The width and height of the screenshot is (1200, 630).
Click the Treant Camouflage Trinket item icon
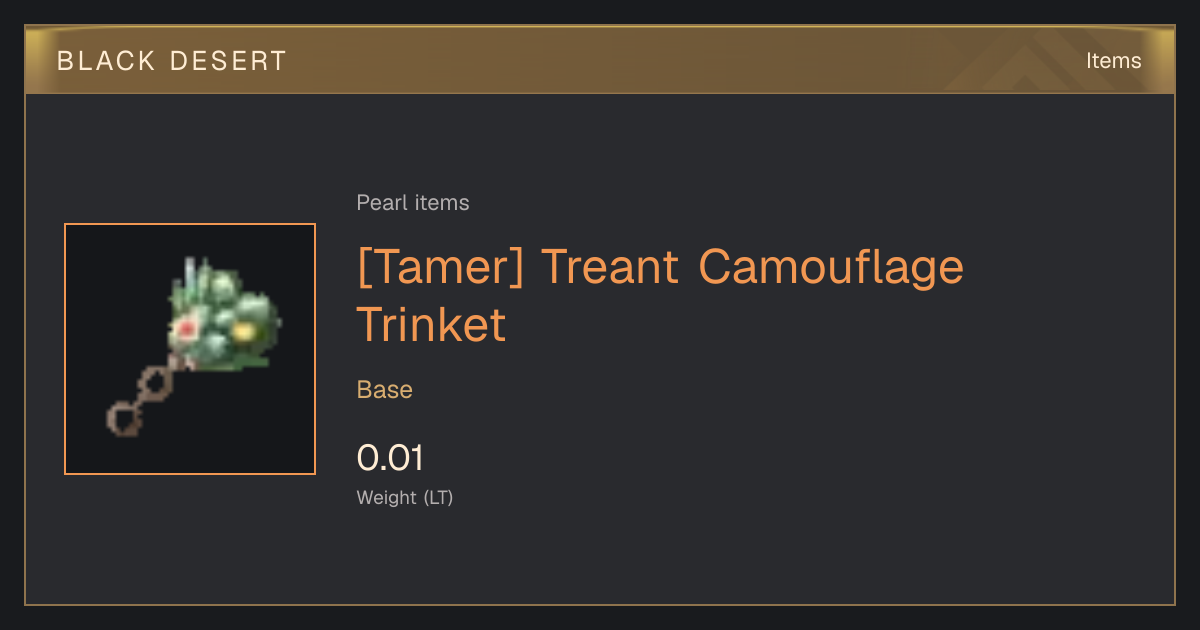coord(190,349)
